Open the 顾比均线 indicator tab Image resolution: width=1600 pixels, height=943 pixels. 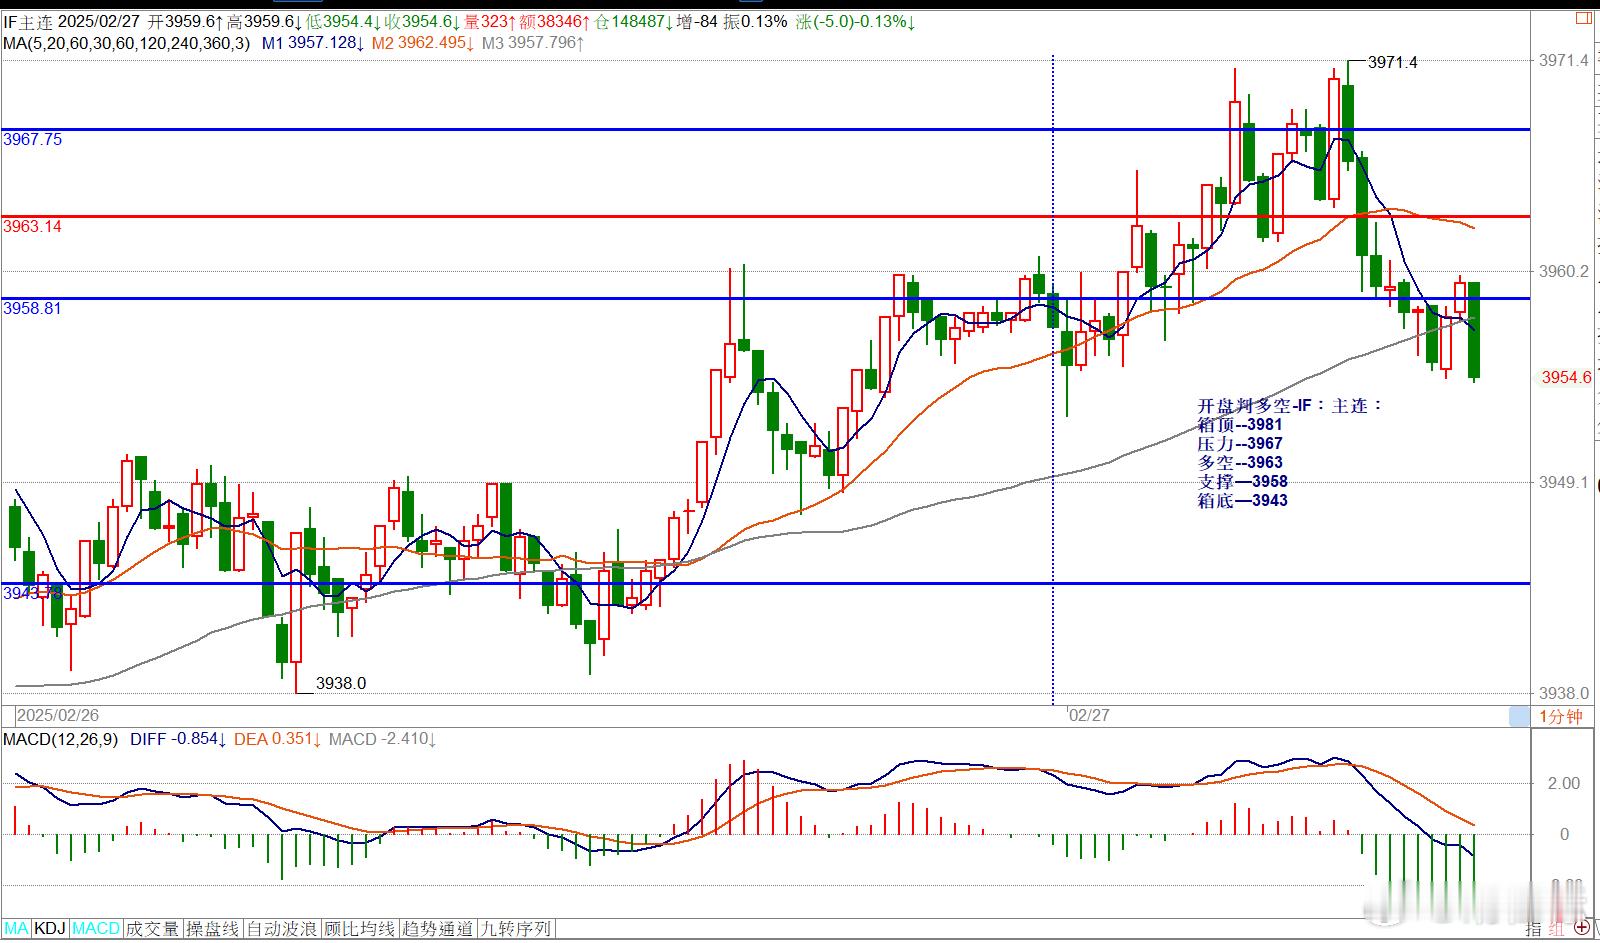tap(360, 929)
